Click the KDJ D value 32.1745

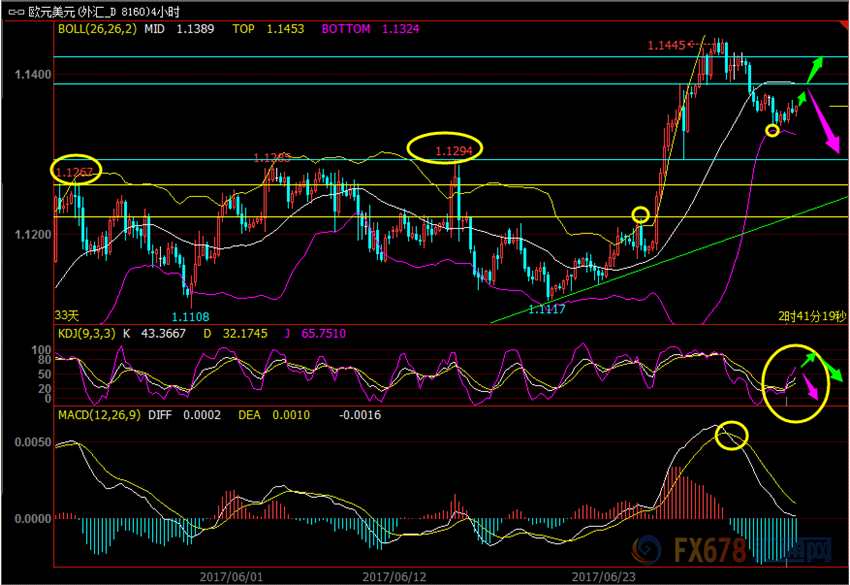click(245, 333)
